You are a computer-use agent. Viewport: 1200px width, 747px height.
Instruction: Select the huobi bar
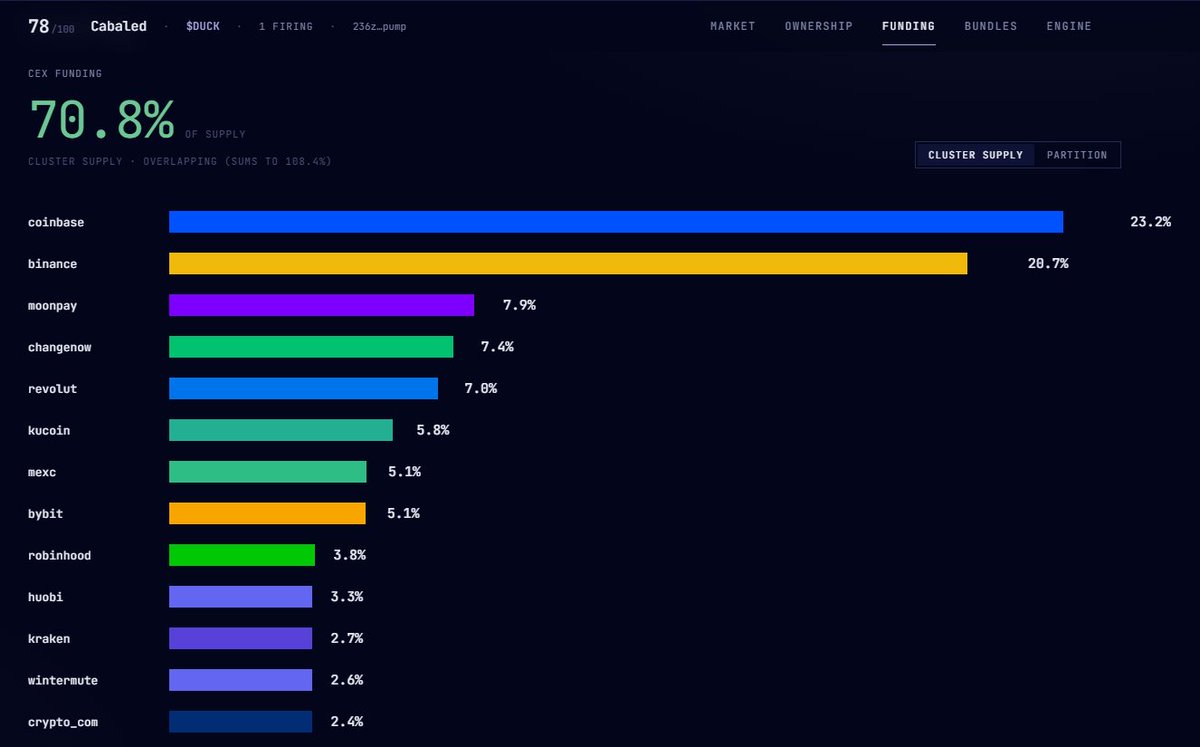click(x=240, y=597)
